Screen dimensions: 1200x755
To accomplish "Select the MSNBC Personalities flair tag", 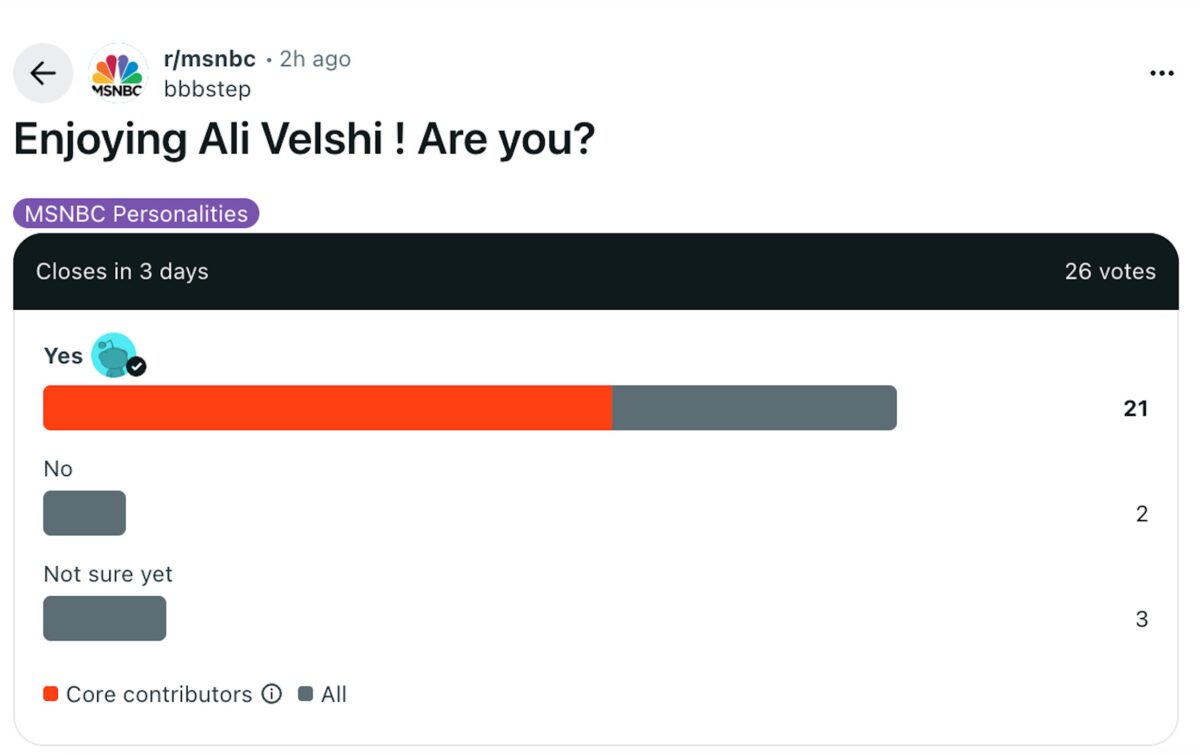I will (x=136, y=213).
